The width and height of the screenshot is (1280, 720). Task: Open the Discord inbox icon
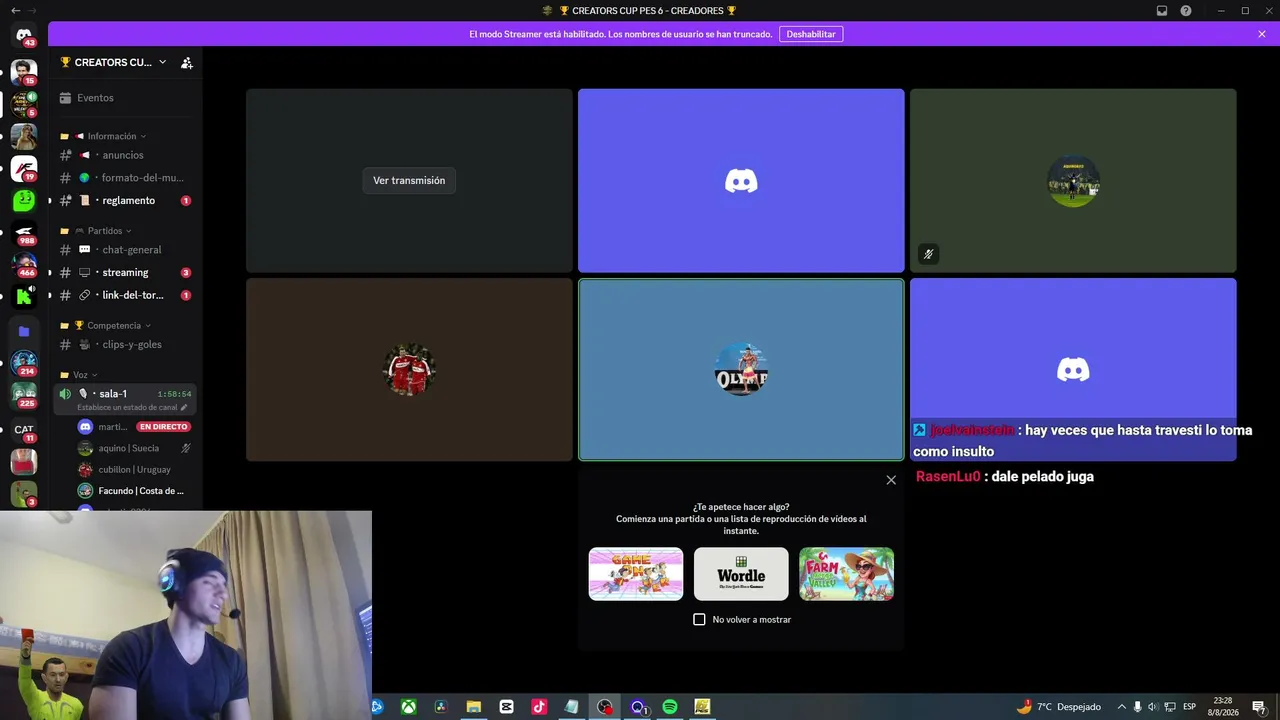(x=1162, y=11)
